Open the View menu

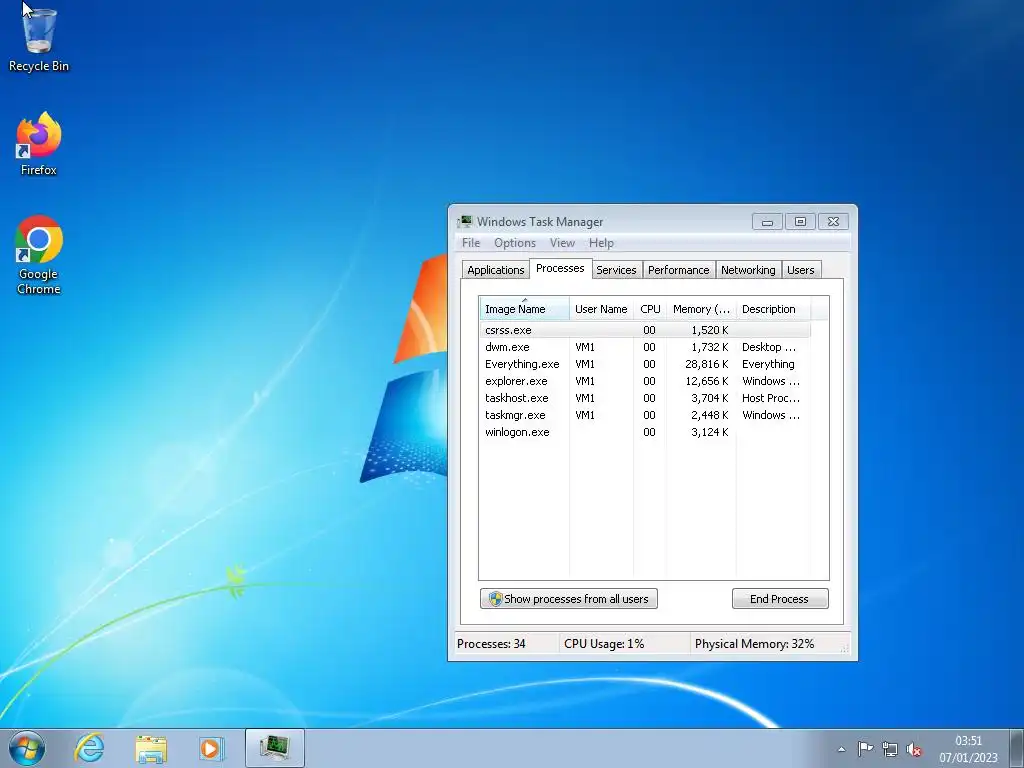tap(562, 243)
